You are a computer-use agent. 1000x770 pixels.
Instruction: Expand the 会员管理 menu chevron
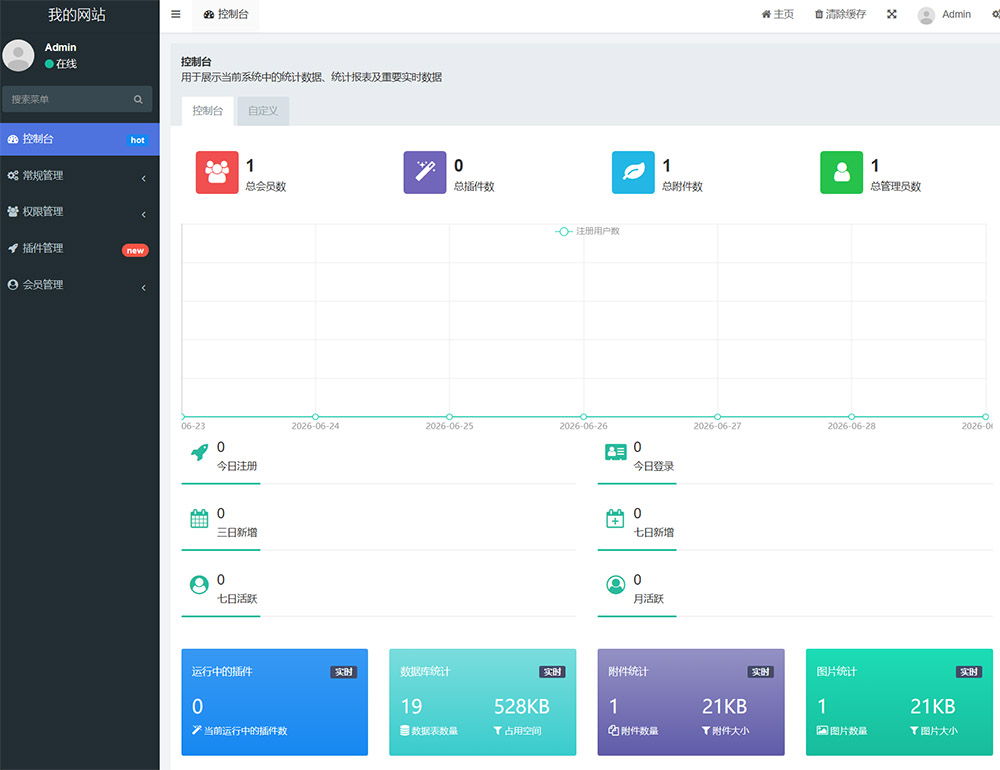click(x=143, y=287)
